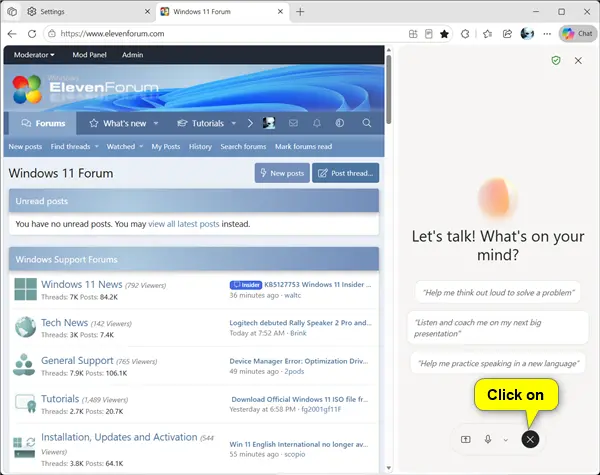Open view all latest posts link
Viewport: 600px width, 475px height.
[184, 224]
